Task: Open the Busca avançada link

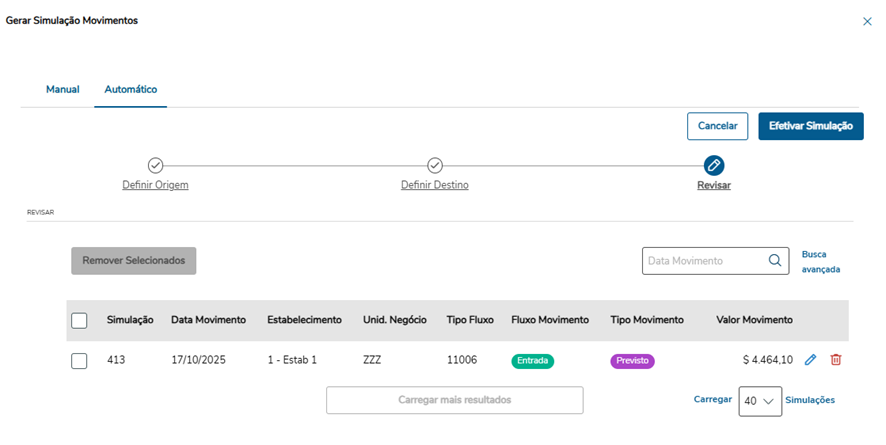Action: click(x=820, y=262)
